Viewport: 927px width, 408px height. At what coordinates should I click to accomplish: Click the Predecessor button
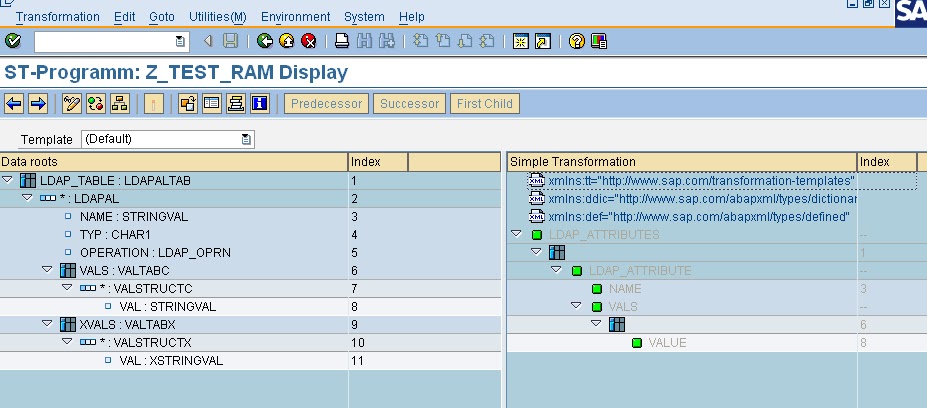(x=326, y=104)
